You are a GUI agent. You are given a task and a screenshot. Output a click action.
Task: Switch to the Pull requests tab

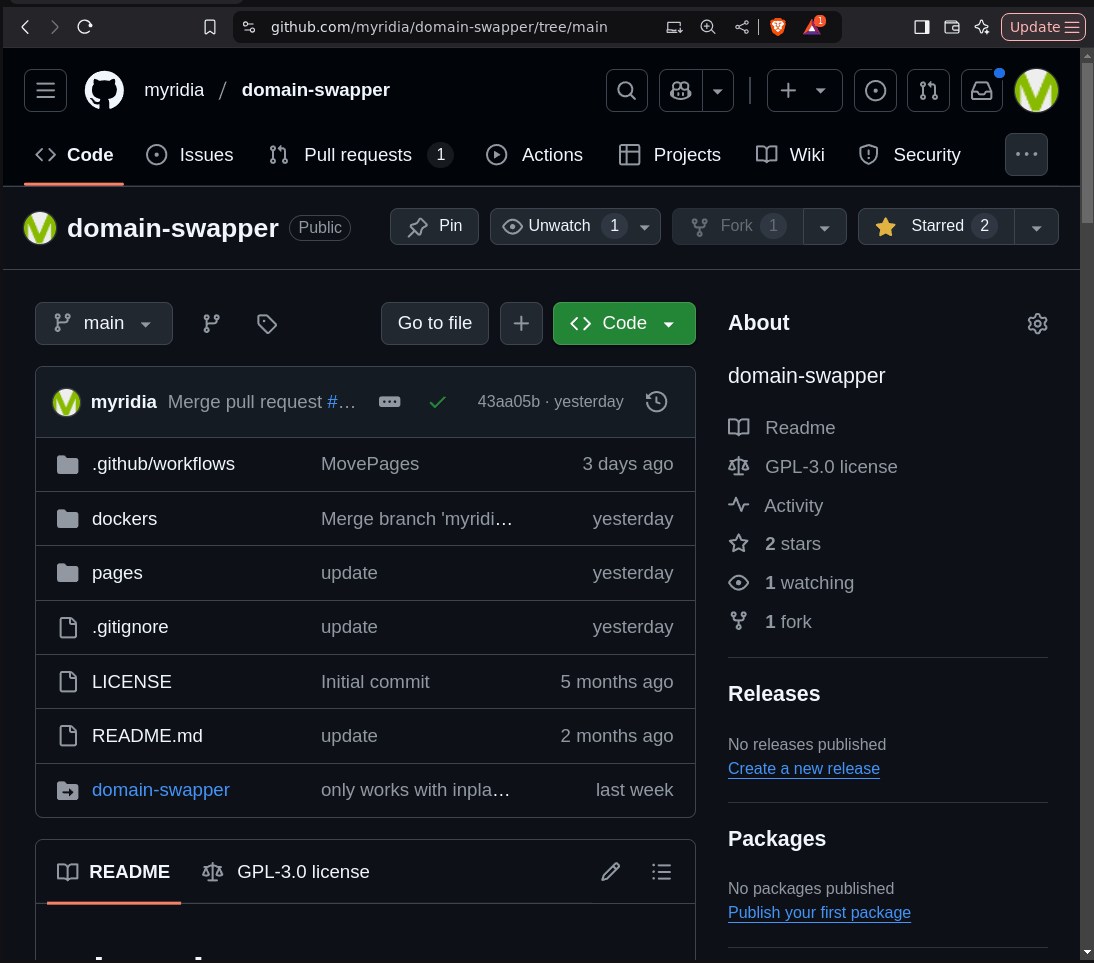pos(358,155)
